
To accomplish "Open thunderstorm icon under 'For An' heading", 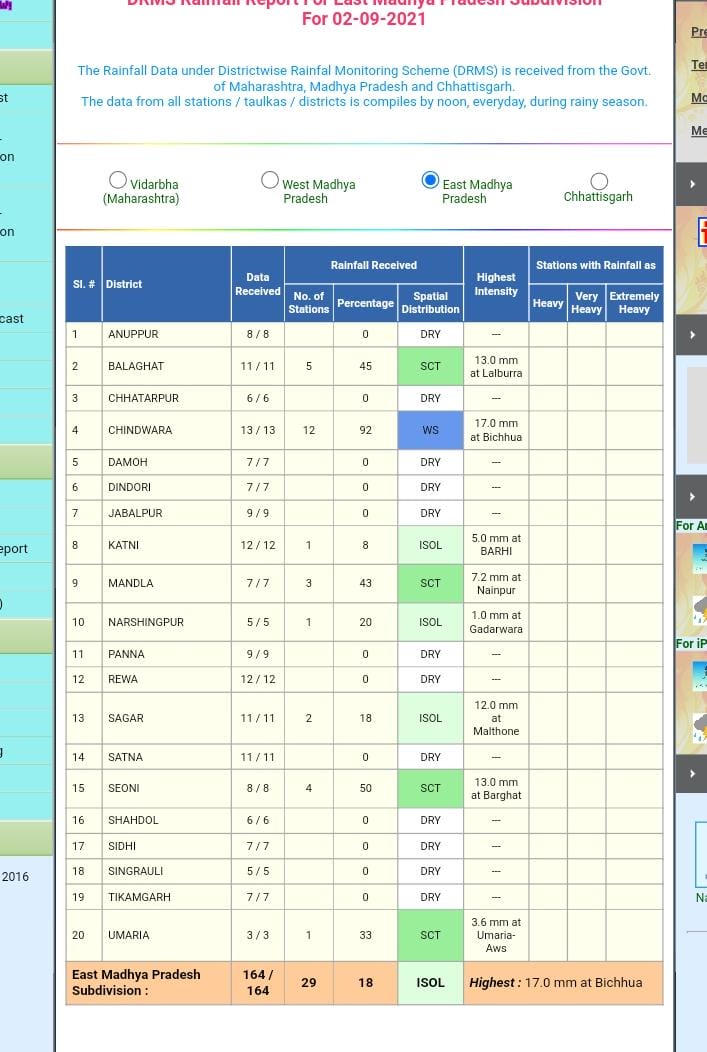I will (699, 609).
